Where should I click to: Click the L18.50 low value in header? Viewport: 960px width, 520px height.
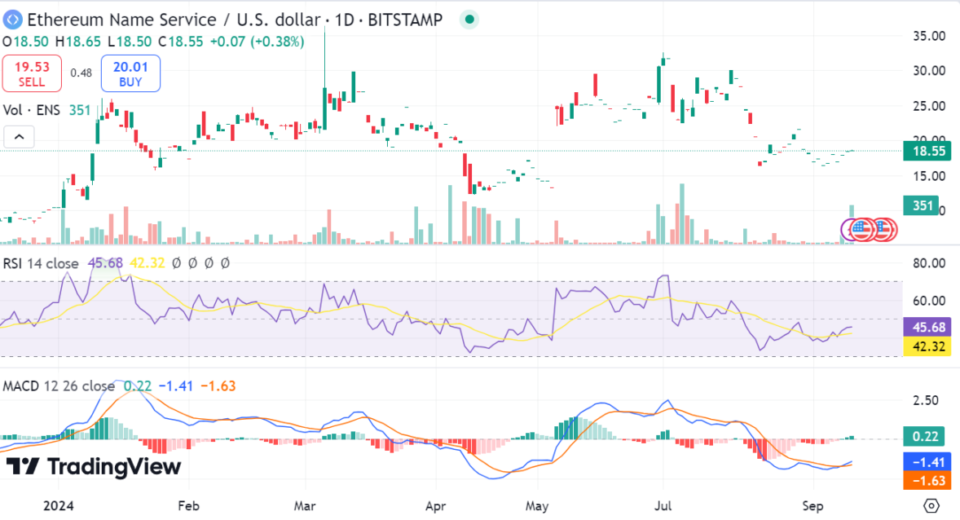(129, 42)
